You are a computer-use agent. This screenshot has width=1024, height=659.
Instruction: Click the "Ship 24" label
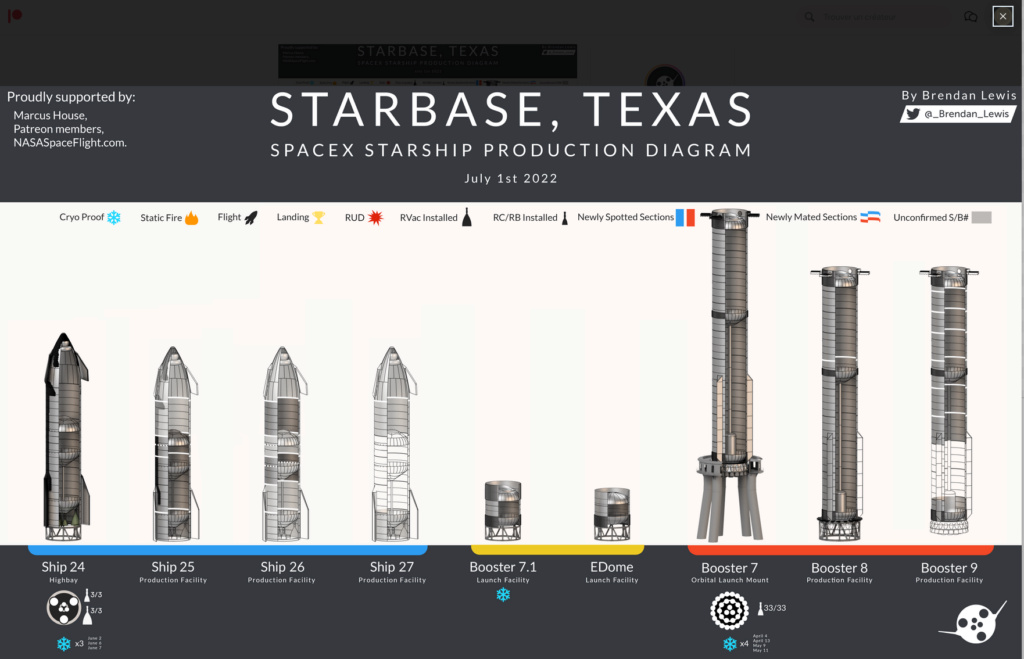coord(63,567)
